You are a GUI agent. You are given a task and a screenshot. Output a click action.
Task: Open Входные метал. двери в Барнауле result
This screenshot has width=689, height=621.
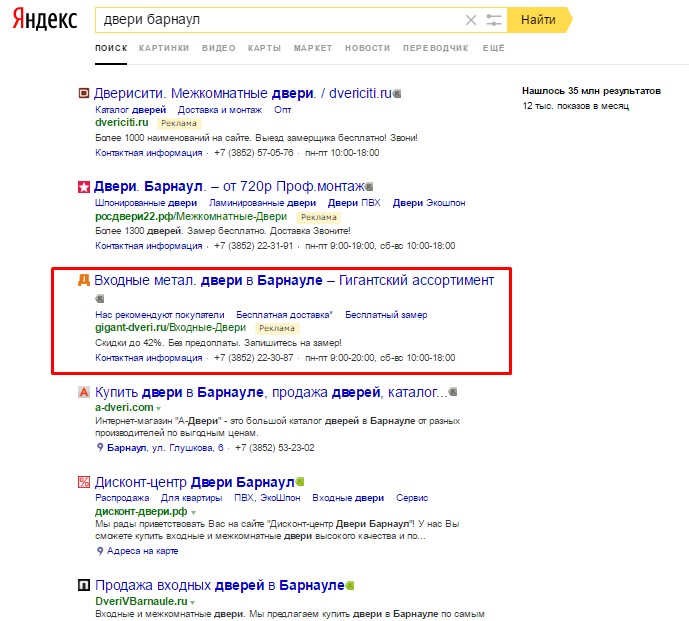click(x=294, y=280)
